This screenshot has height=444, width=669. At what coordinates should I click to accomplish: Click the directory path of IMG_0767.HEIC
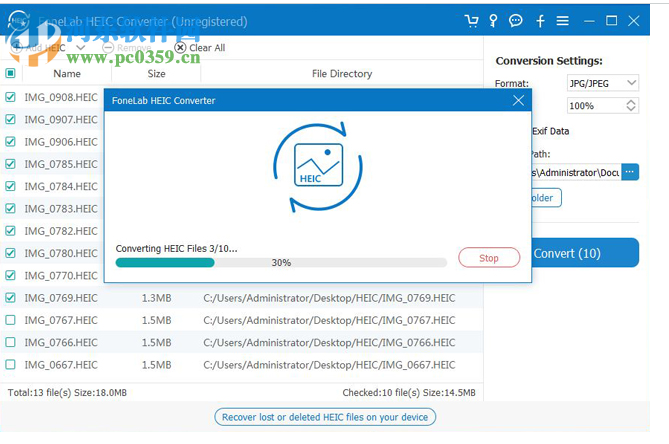[x=329, y=320]
